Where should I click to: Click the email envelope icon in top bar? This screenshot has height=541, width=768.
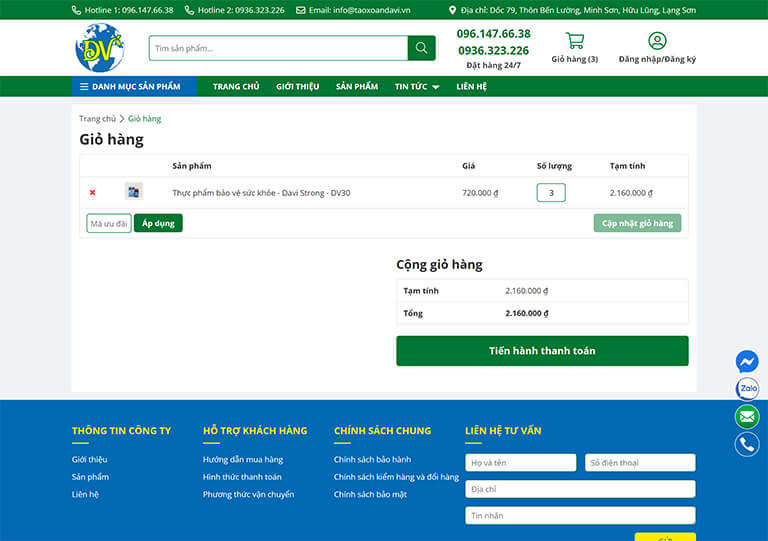(300, 10)
